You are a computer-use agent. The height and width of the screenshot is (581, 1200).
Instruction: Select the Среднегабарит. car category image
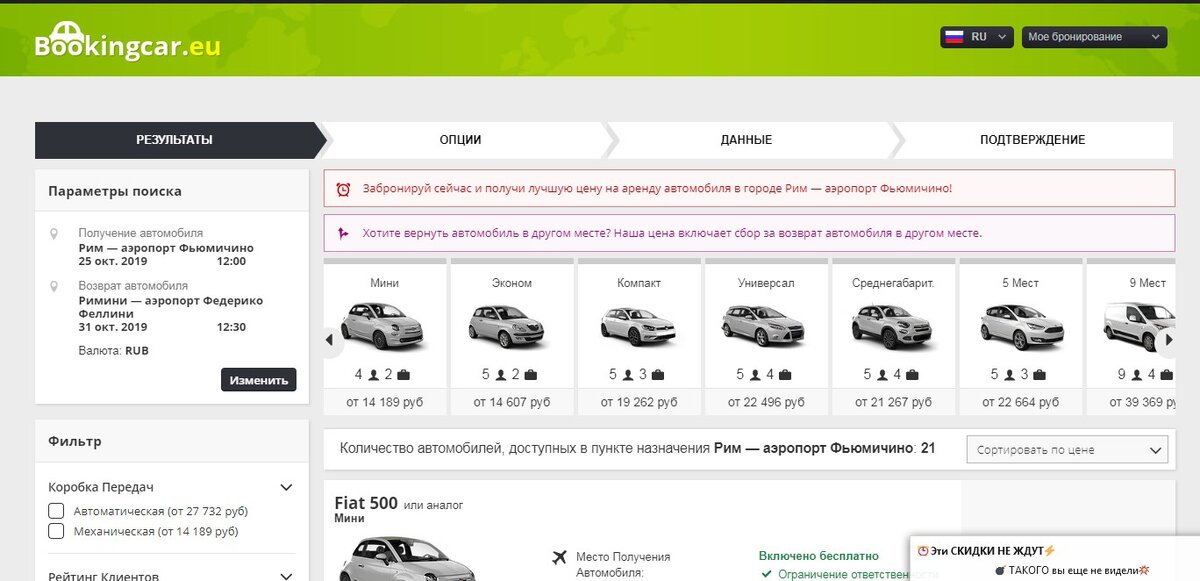[892, 326]
